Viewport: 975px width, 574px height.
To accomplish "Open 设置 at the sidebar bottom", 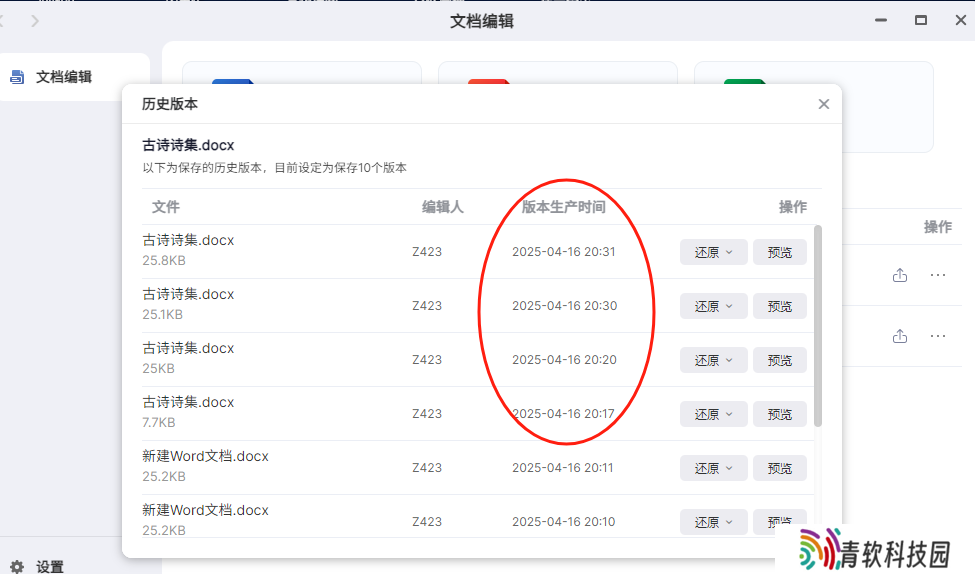I will (37, 567).
